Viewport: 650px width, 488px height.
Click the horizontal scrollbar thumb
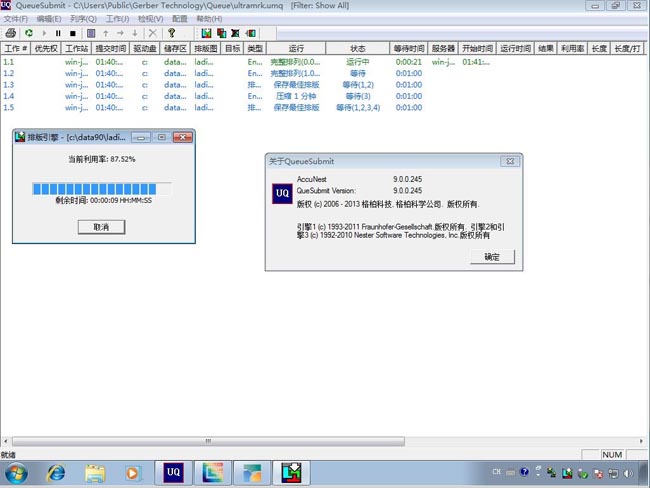click(208, 441)
